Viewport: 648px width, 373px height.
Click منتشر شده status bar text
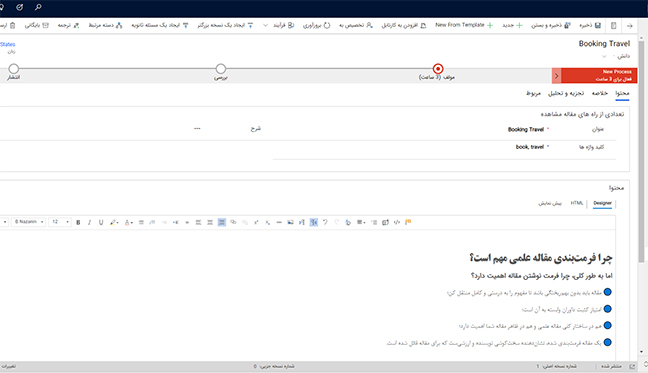coord(611,366)
